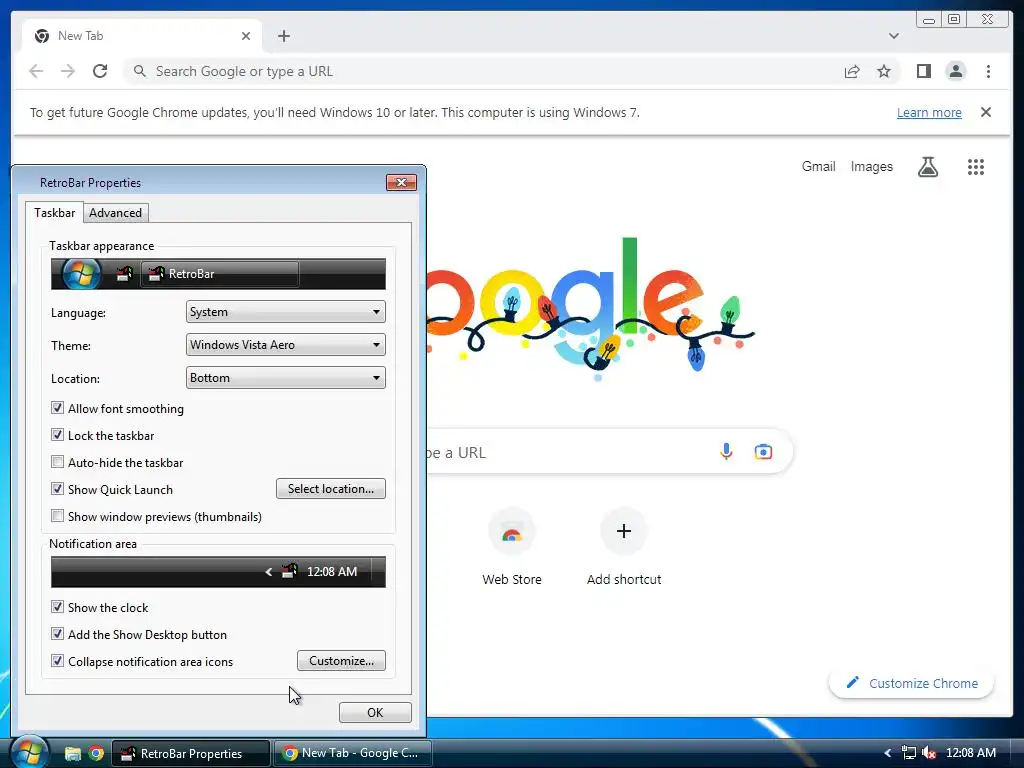Open a new tab with plus button
Image resolution: width=1024 pixels, height=768 pixels.
coord(283,36)
